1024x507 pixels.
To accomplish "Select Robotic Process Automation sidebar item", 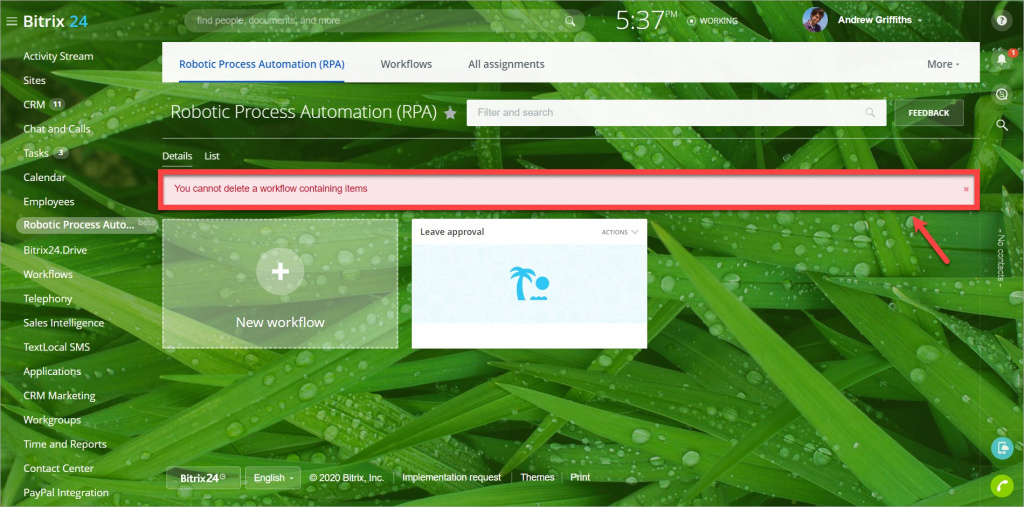I will (87, 225).
